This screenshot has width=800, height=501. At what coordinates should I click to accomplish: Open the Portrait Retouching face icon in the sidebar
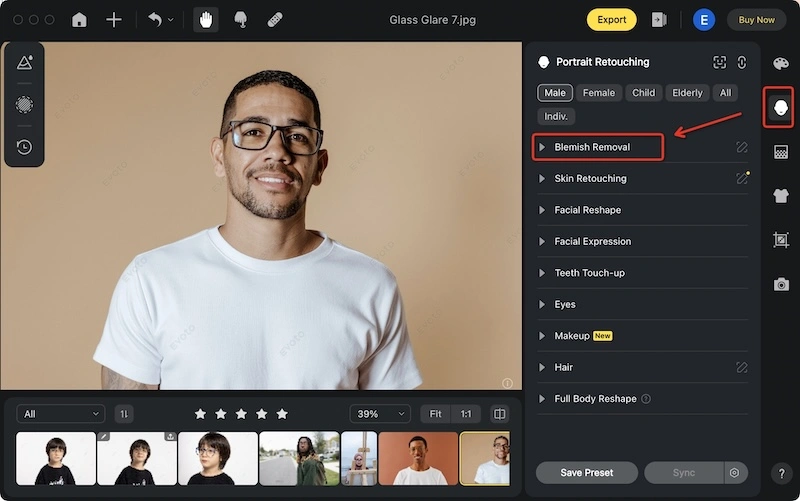click(x=780, y=107)
